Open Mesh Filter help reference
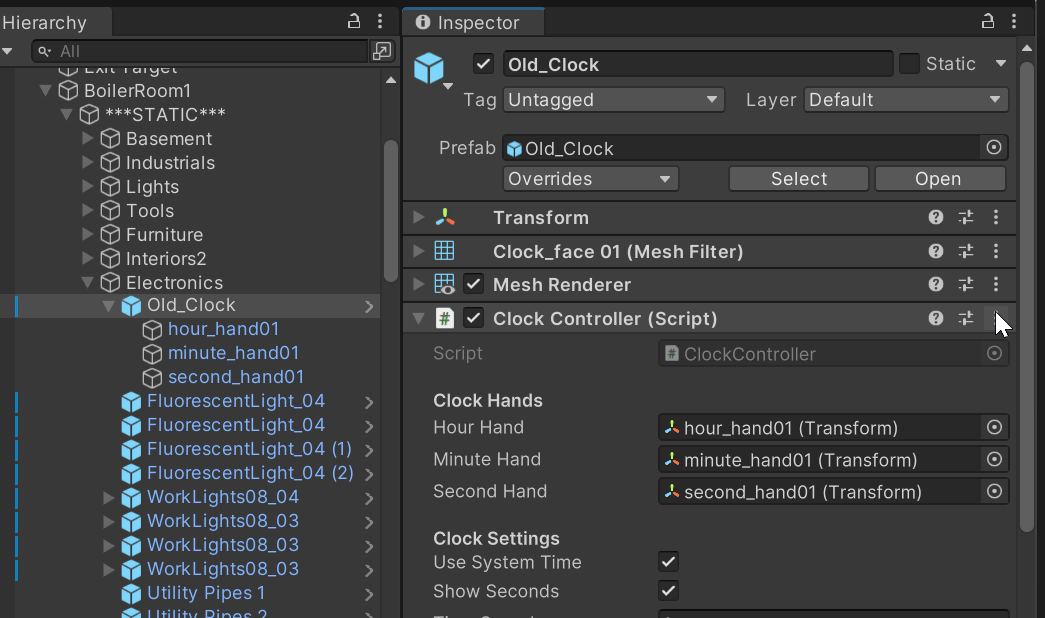This screenshot has width=1045, height=618. click(x=936, y=251)
